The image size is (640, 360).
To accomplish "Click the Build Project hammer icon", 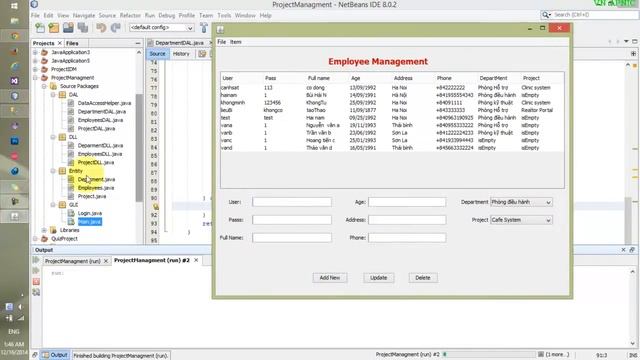I will click(x=204, y=27).
